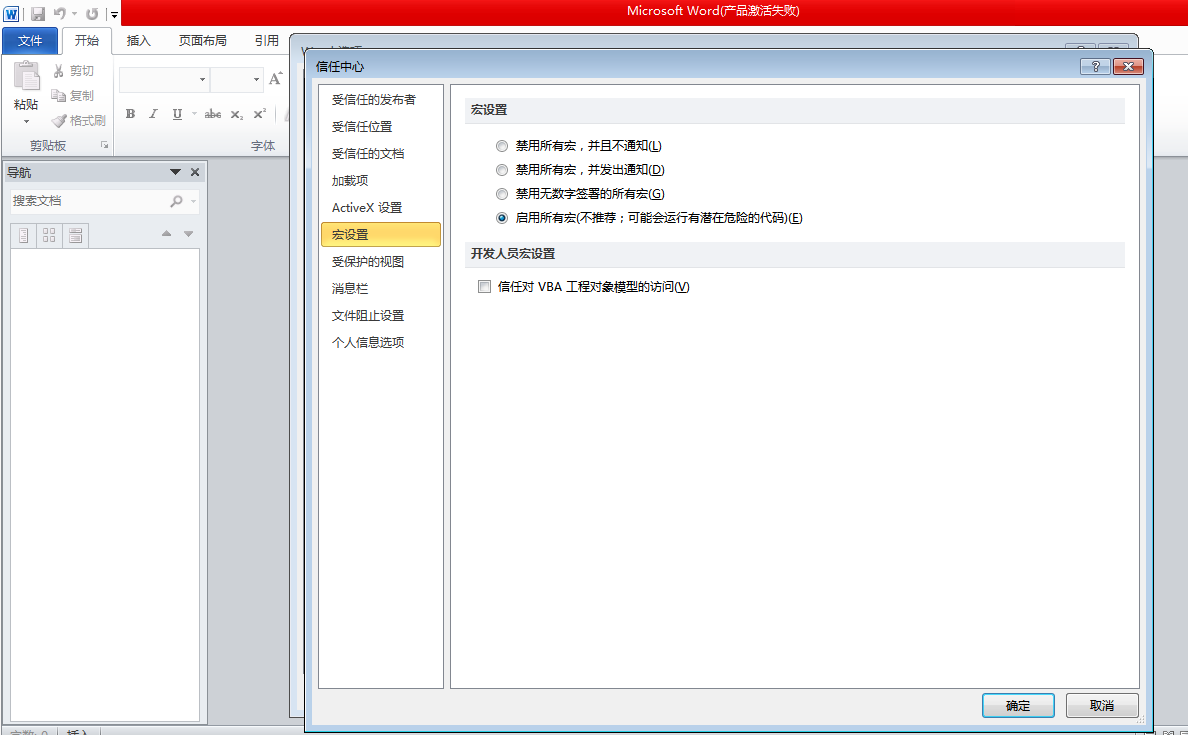Open the font name dropdown
This screenshot has width=1188, height=735.
(x=202, y=79)
